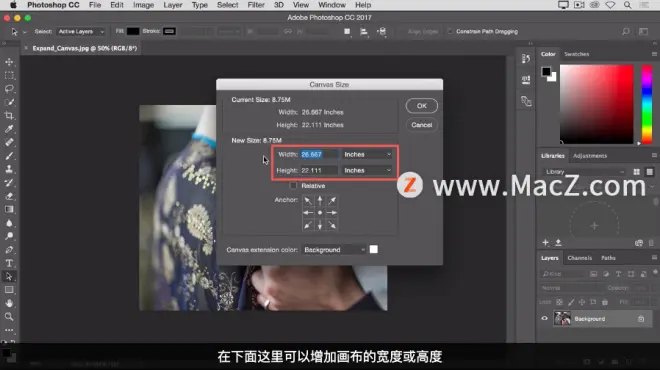660x370 pixels.
Task: Click Cancel in Canvas Size dialog
Action: tap(421, 125)
